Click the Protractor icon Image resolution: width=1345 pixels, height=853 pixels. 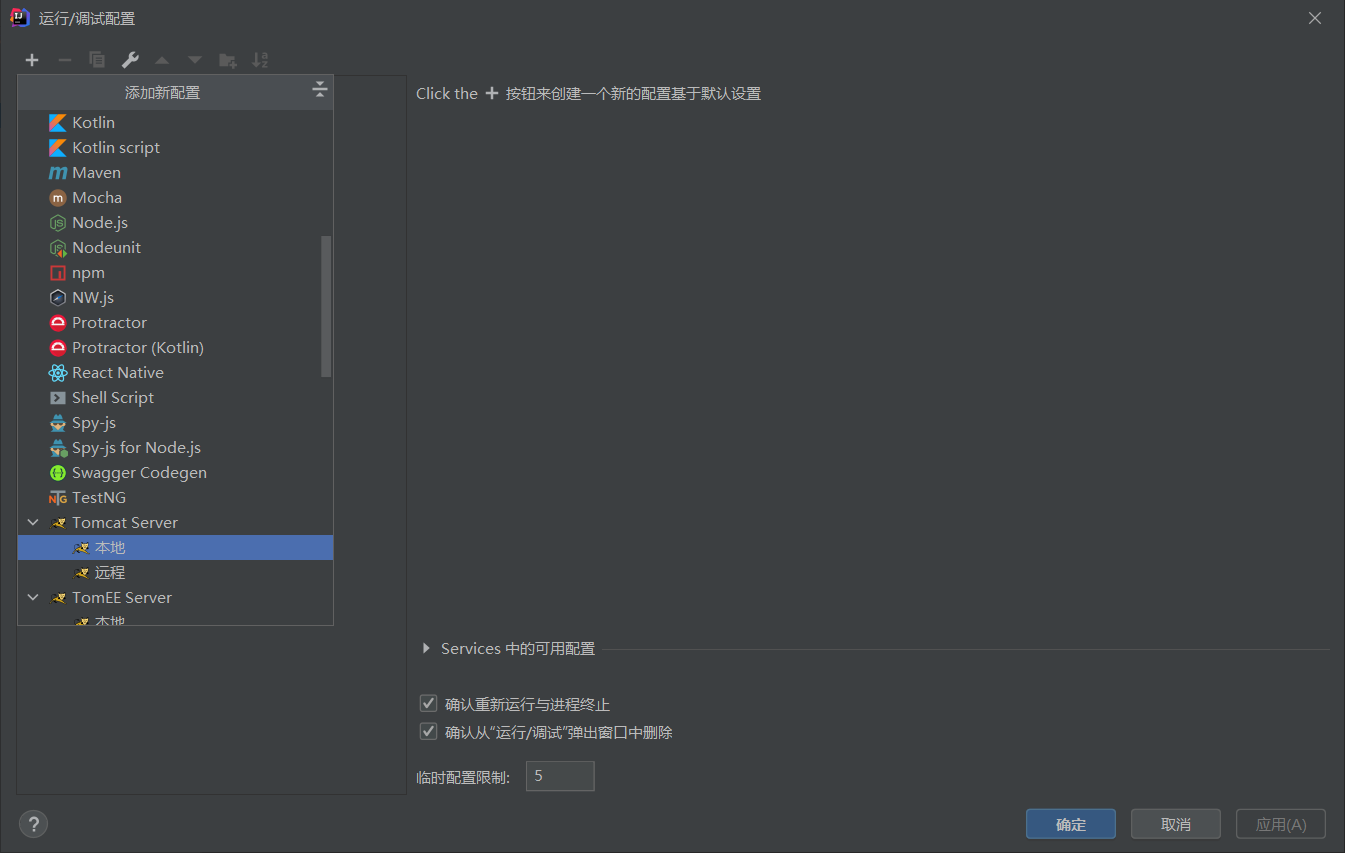(58, 322)
